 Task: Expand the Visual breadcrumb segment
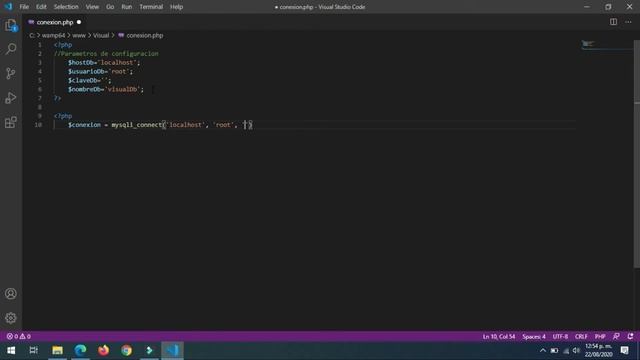click(x=101, y=36)
